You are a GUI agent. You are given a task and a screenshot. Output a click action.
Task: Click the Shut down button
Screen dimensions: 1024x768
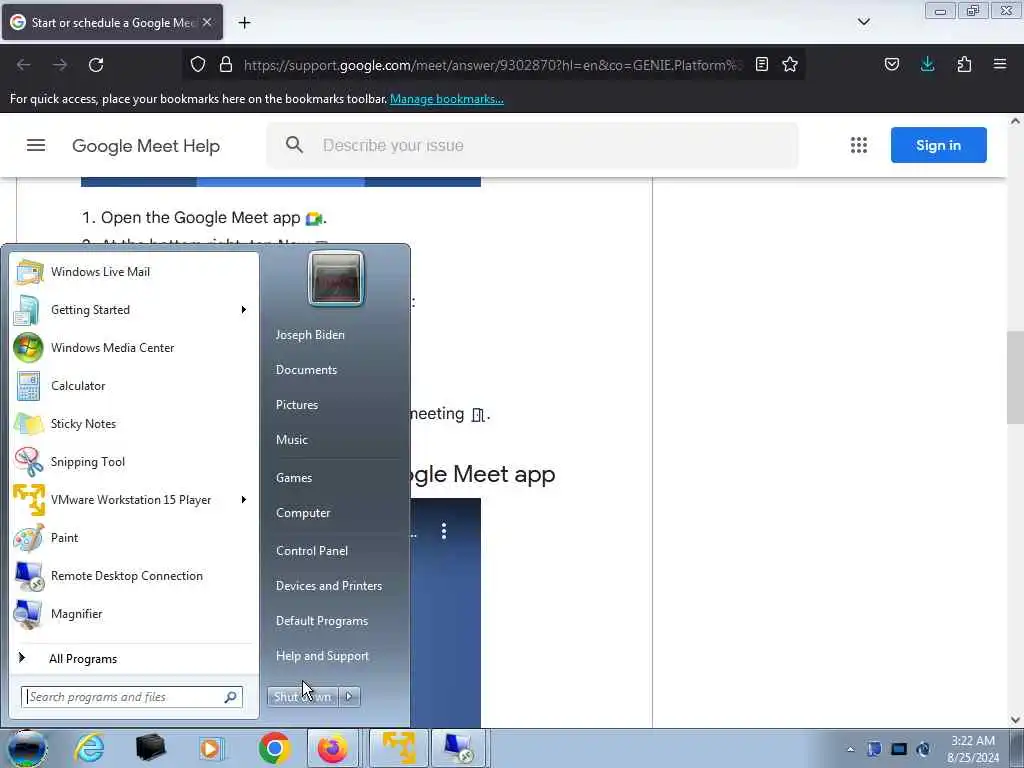303,697
